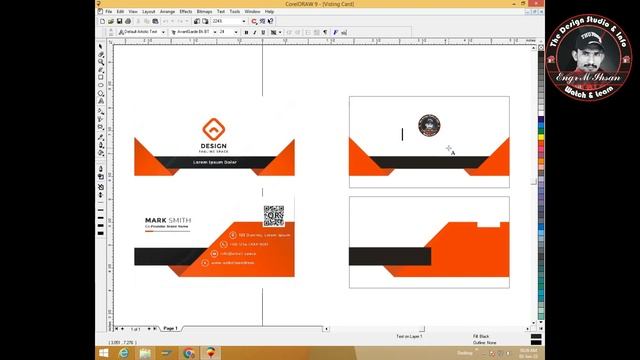Click the circular logo on the right card
Image resolution: width=640 pixels, height=360 pixels.
[x=429, y=125]
